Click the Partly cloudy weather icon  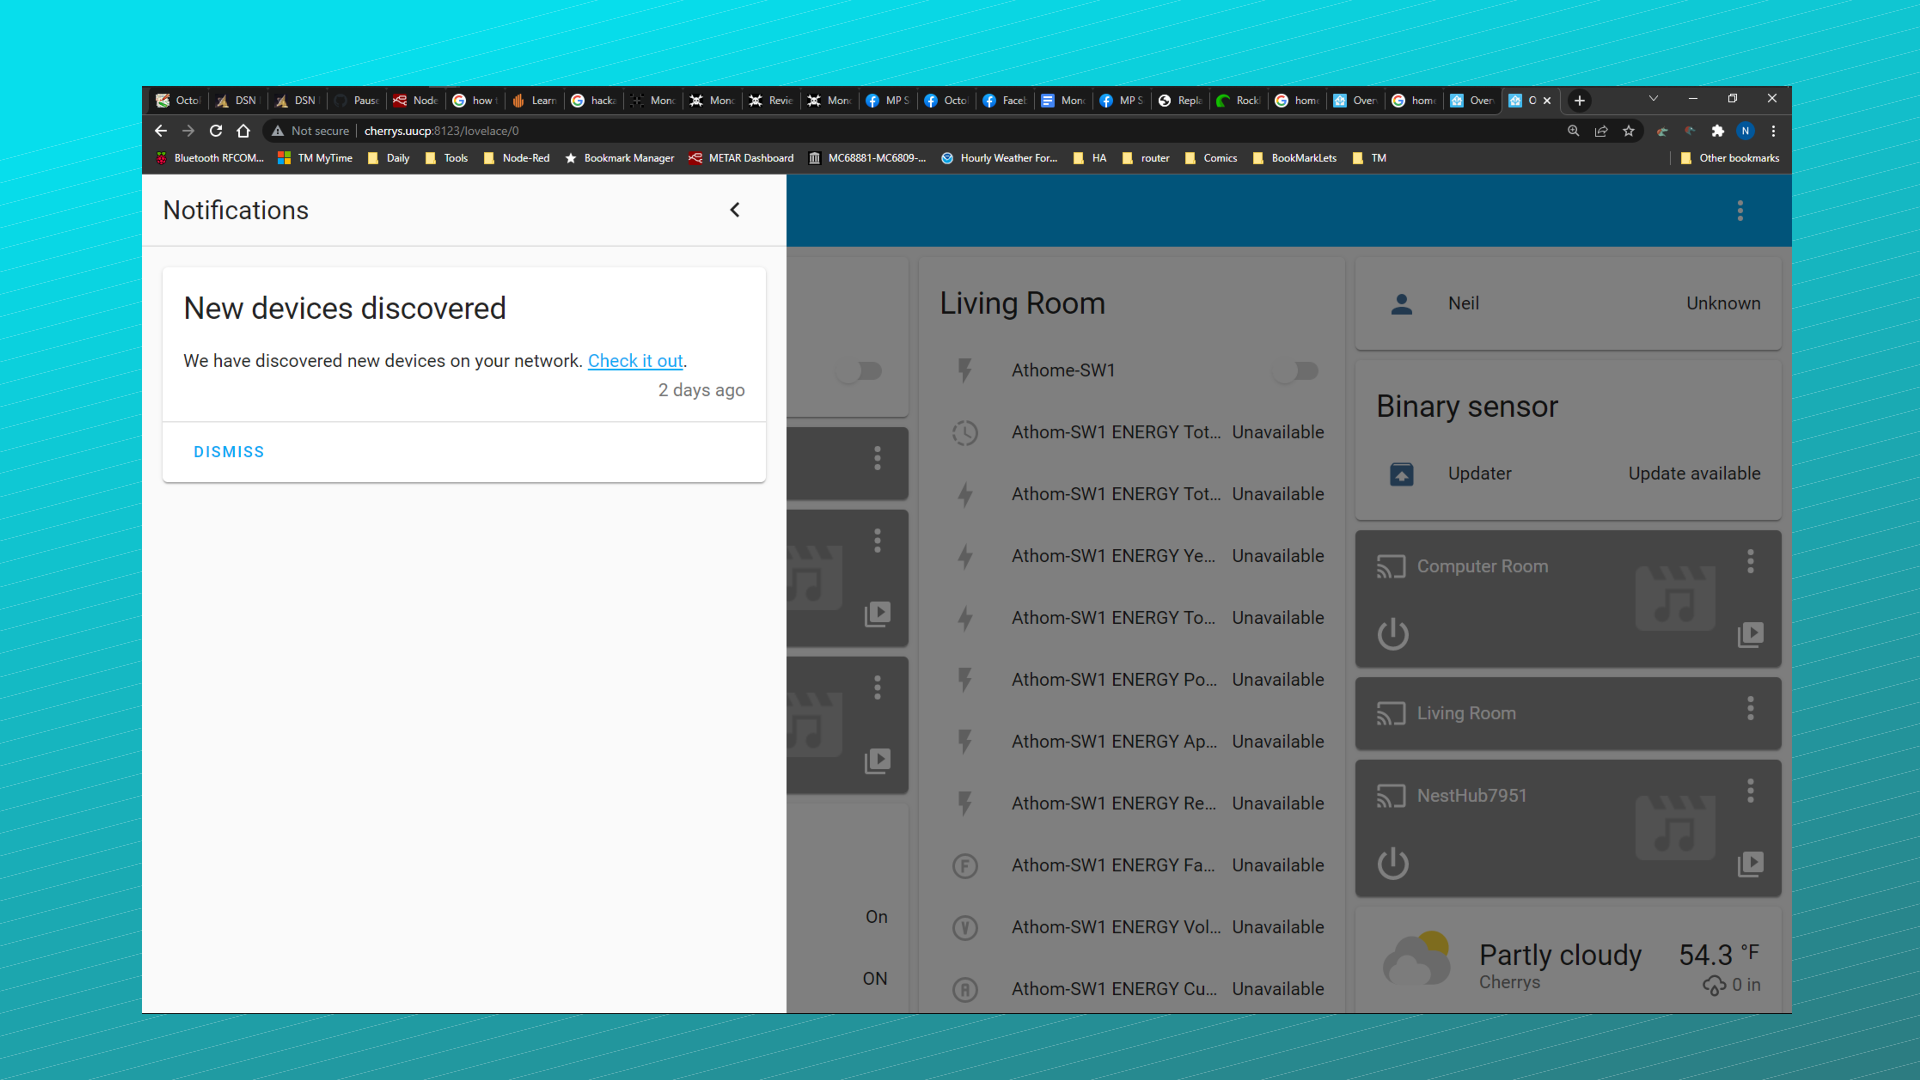[x=1416, y=961]
